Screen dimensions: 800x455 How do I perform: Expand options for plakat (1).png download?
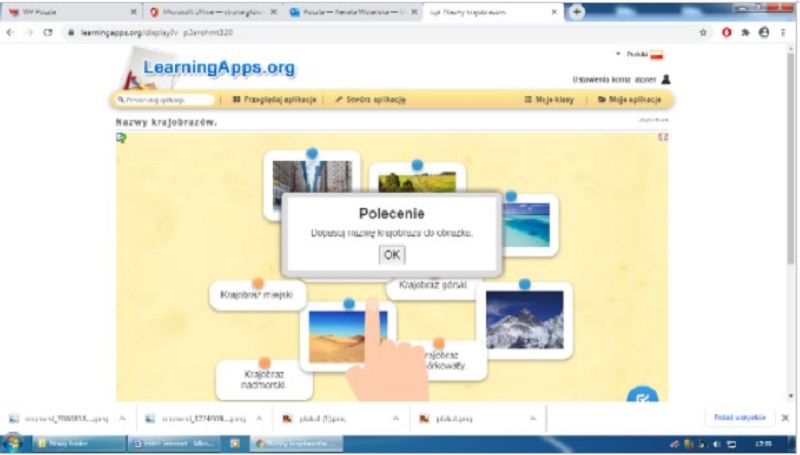point(396,418)
